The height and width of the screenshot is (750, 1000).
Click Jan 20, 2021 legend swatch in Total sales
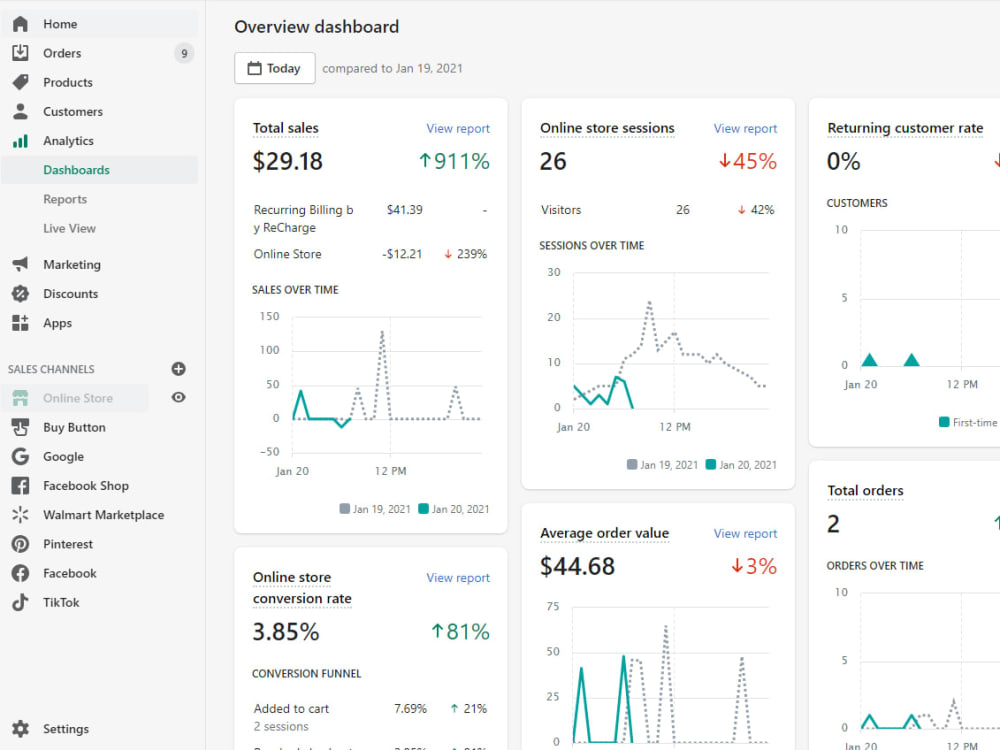[423, 508]
